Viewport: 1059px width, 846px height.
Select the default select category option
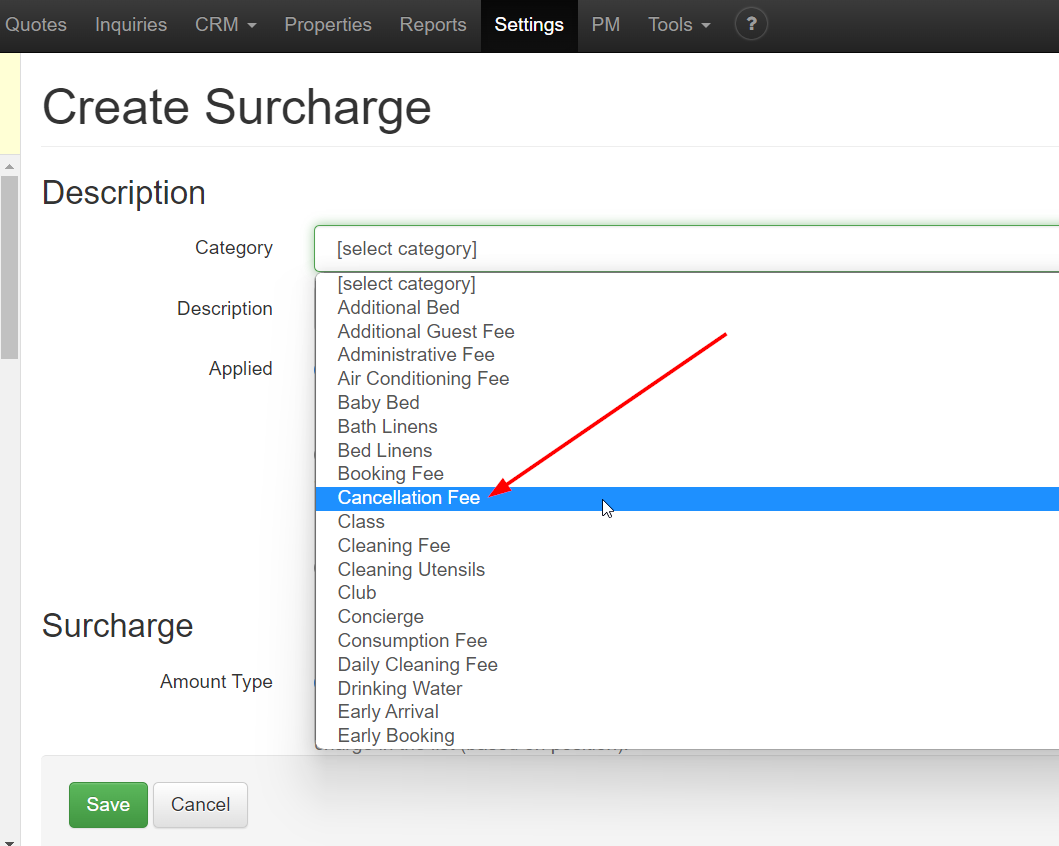(406, 283)
